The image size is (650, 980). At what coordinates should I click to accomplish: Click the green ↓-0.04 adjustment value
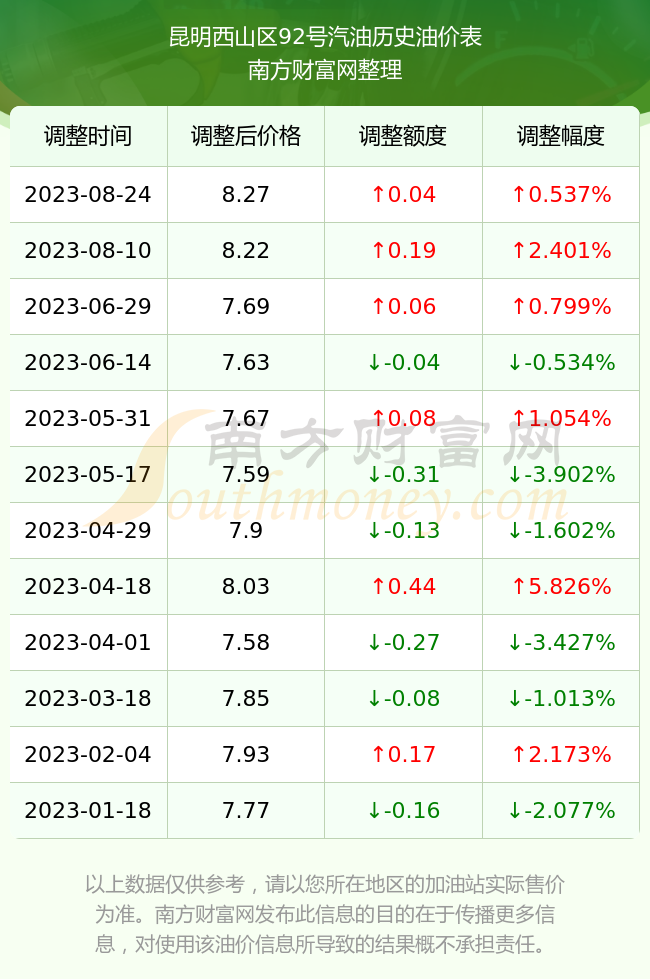403,362
